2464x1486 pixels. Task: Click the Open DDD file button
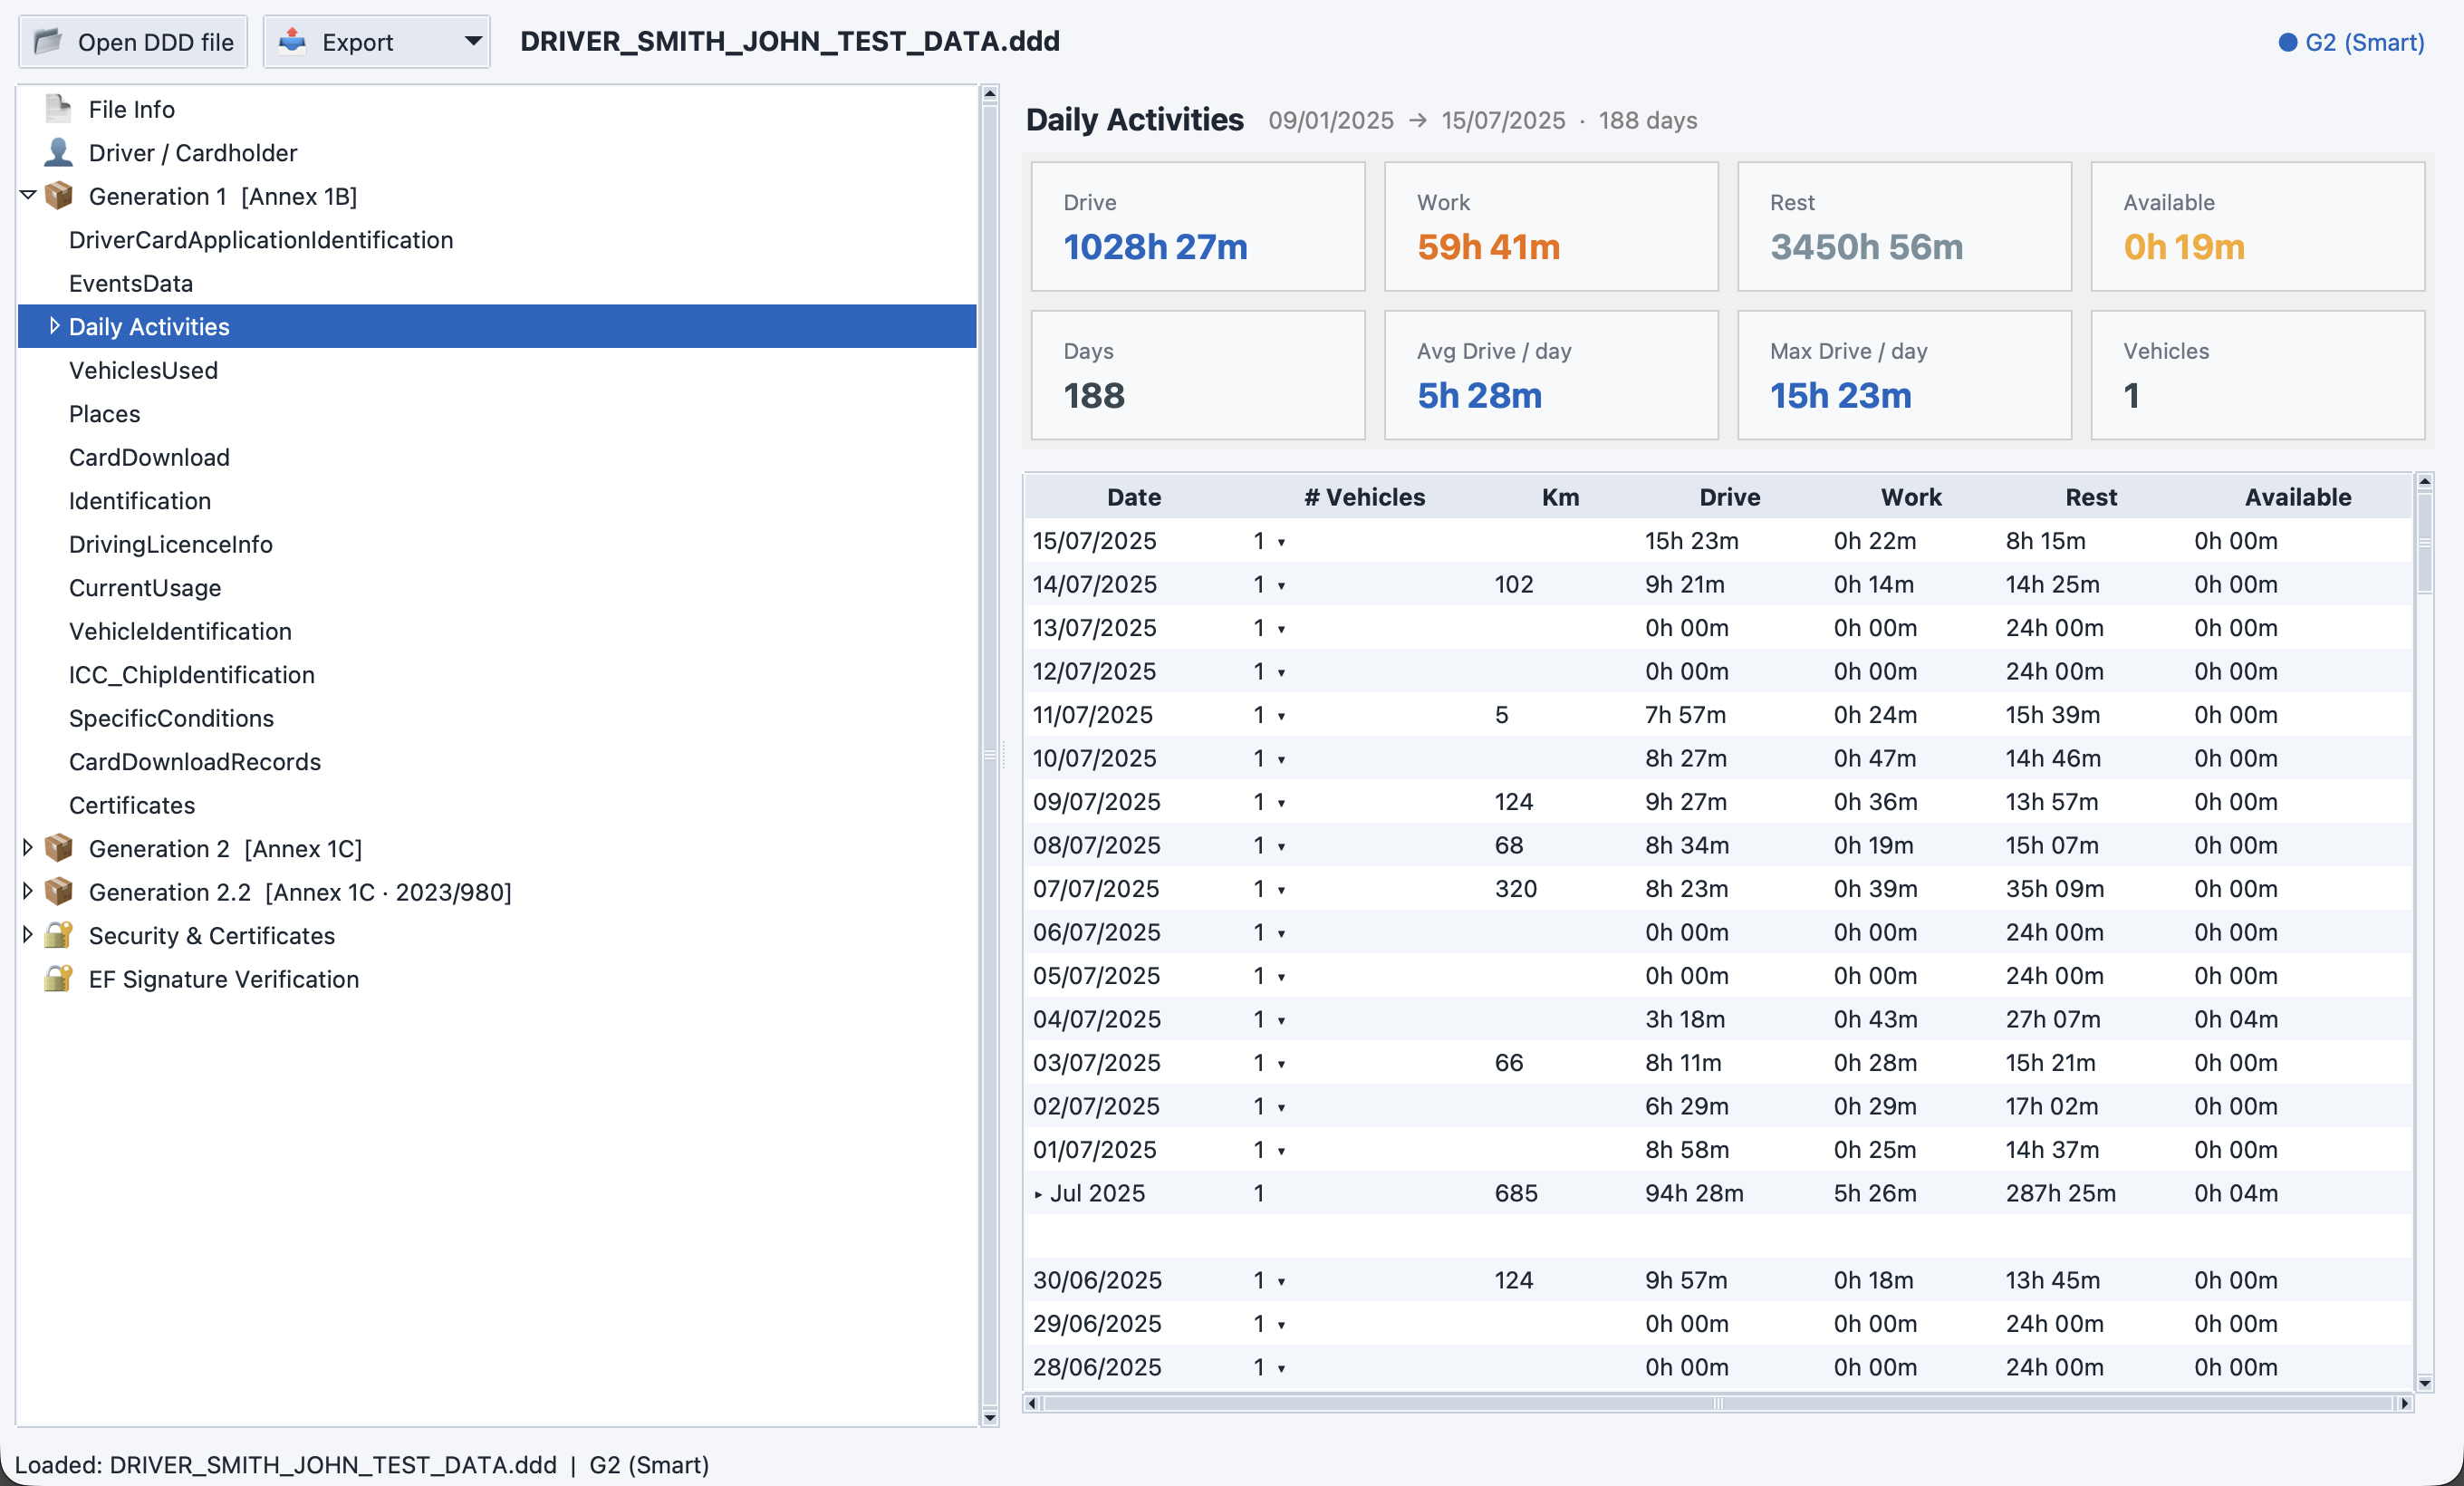click(x=133, y=42)
